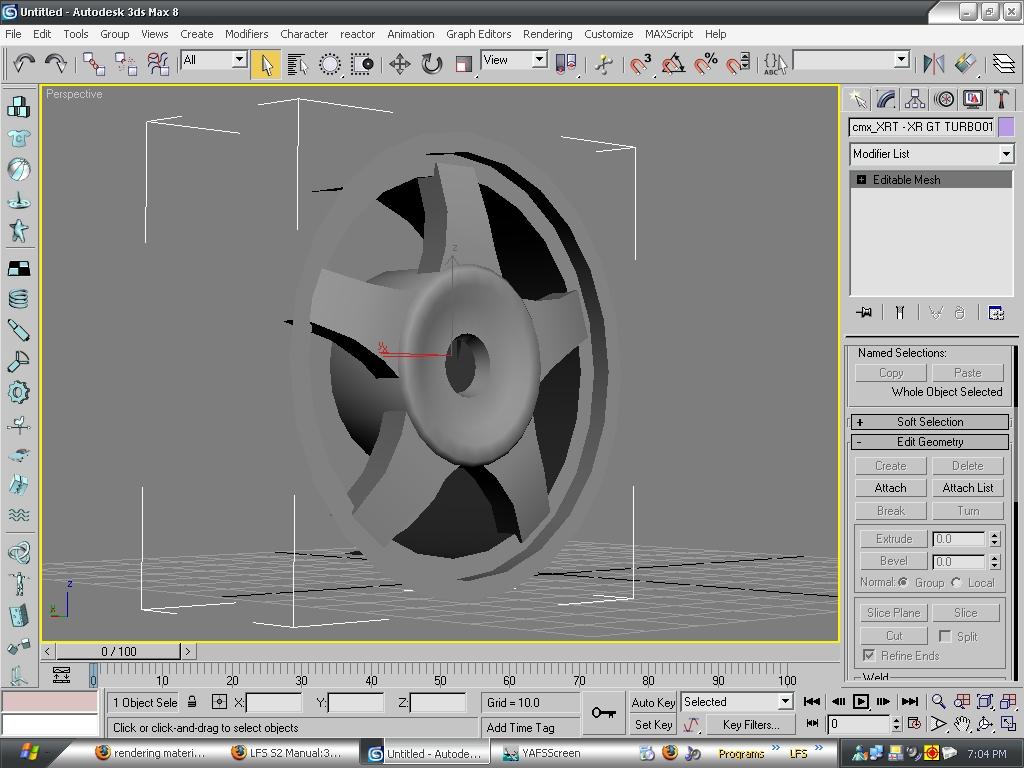Open the Rendering menu
The image size is (1024, 768).
pos(547,34)
